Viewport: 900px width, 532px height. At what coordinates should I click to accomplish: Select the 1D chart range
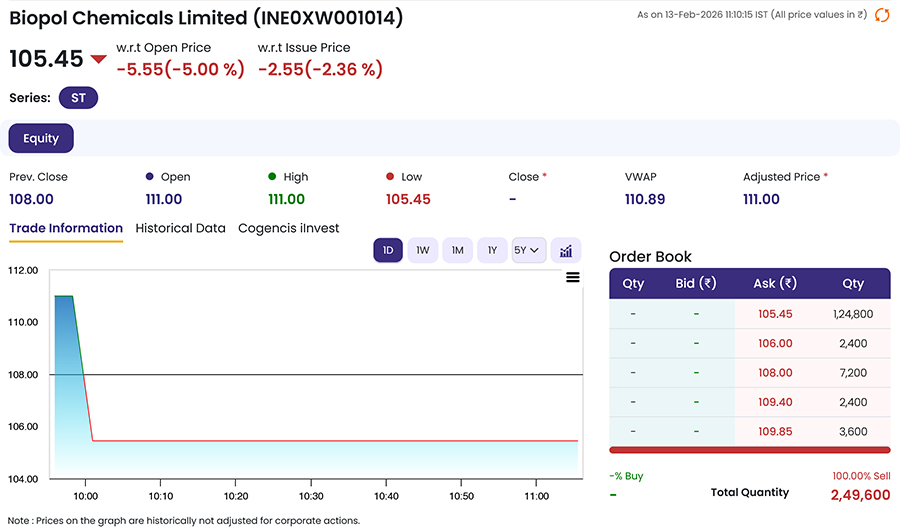(x=388, y=250)
